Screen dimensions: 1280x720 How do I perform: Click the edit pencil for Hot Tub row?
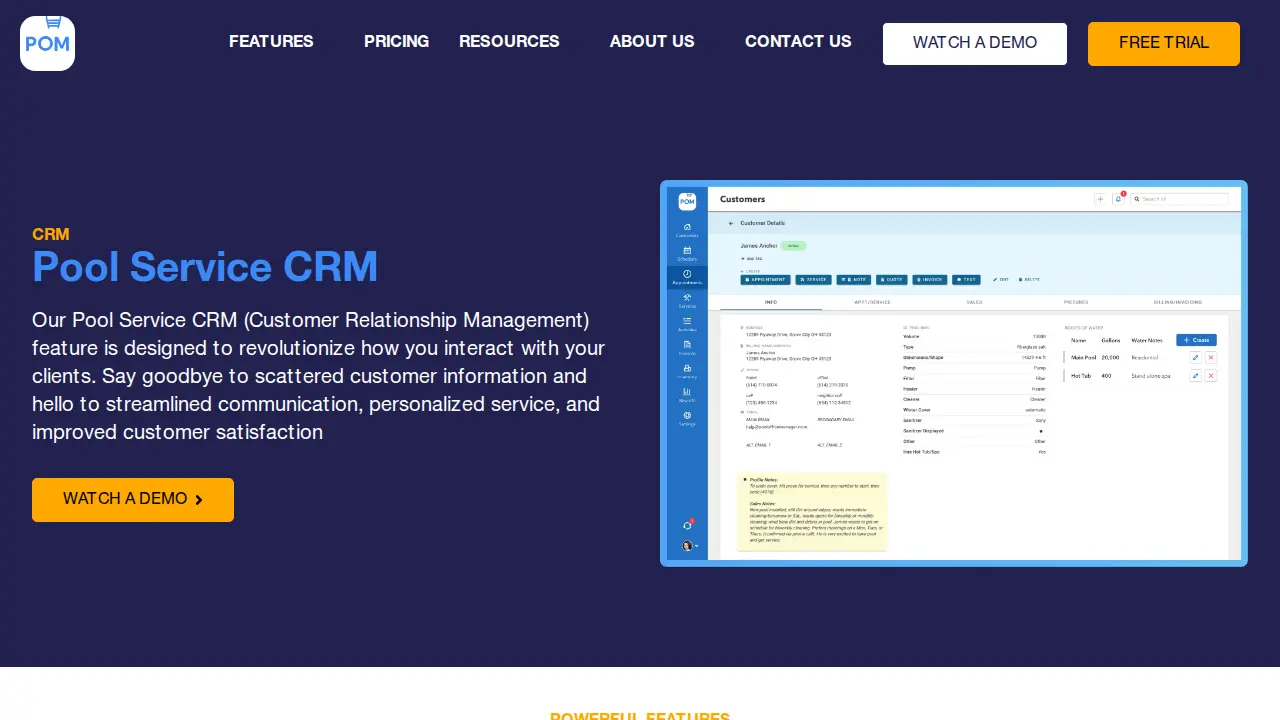click(x=1195, y=376)
